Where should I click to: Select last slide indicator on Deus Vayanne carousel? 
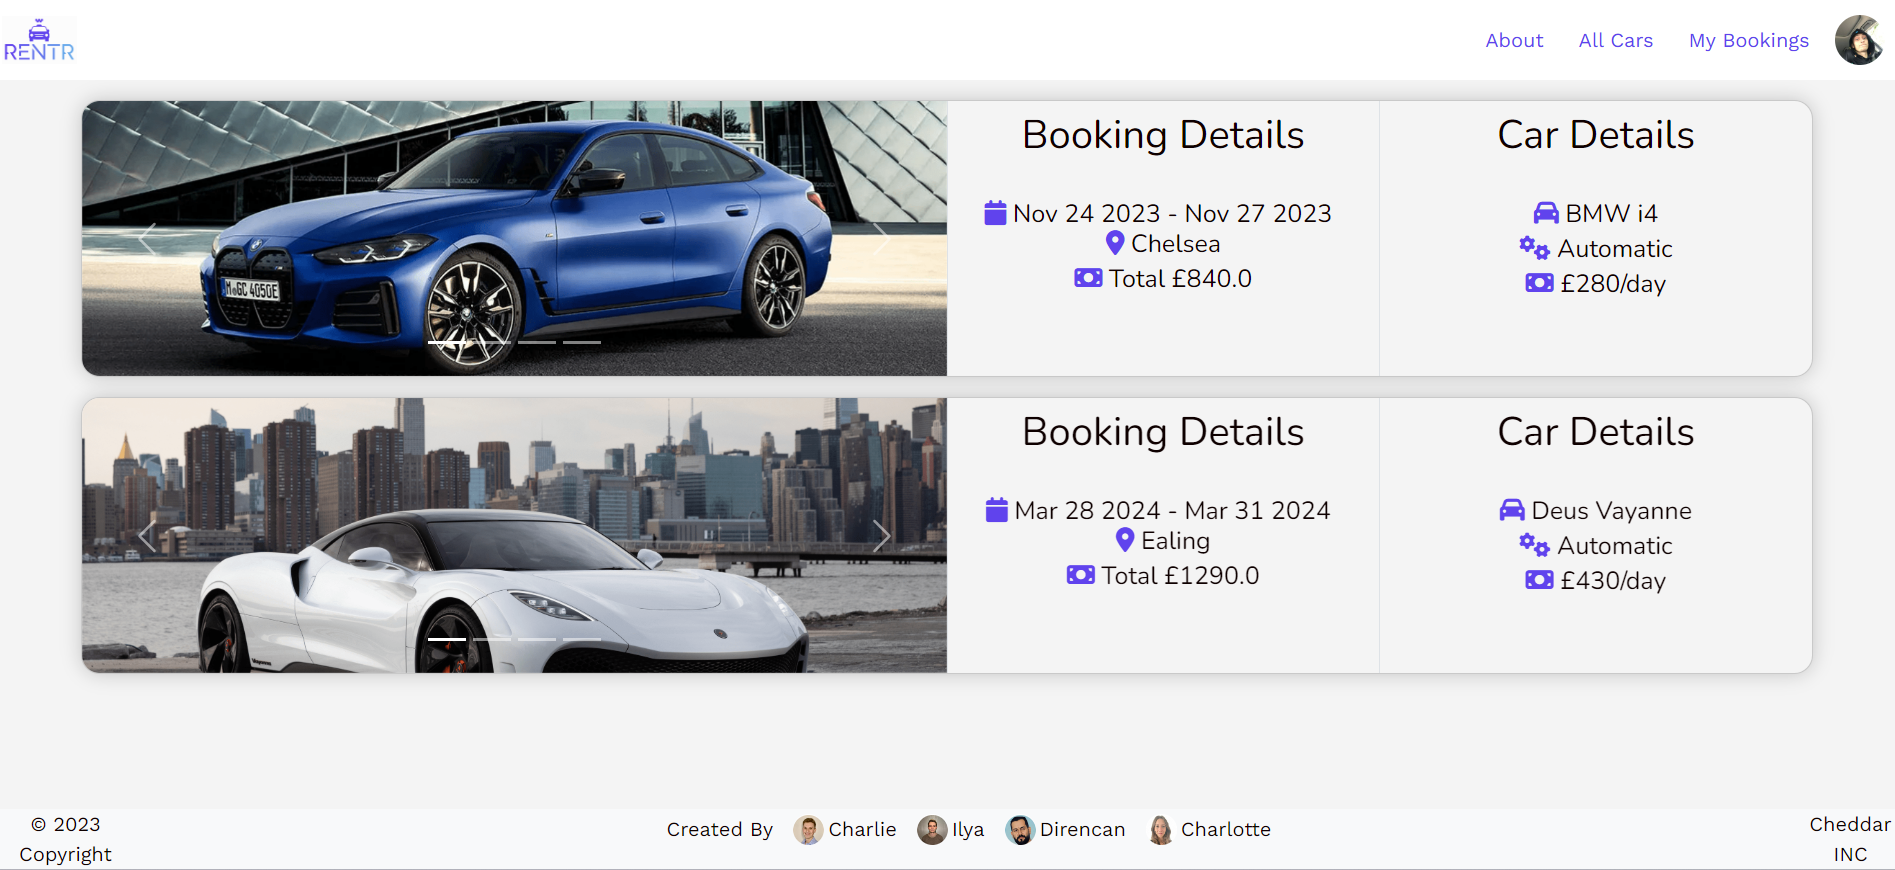click(582, 639)
